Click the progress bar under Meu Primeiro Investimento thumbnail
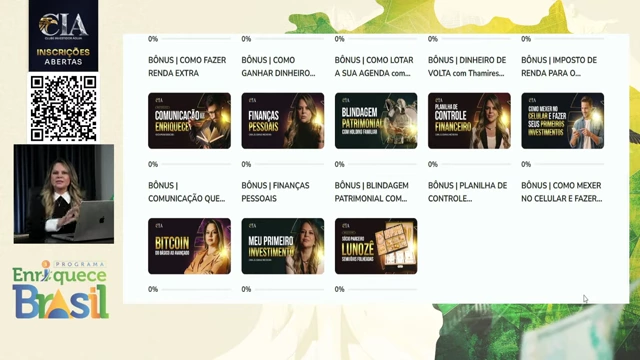640x360 pixels. (x=289, y=289)
